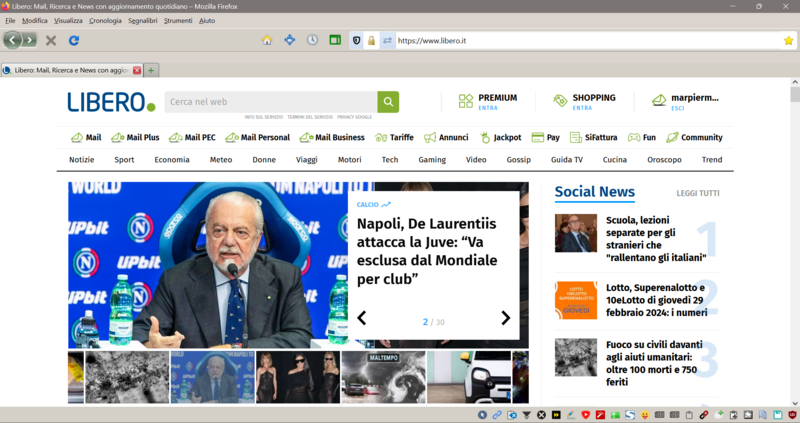The height and width of the screenshot is (423, 800).
Task: Toggle the green sidebar panel icon
Action: click(x=335, y=40)
